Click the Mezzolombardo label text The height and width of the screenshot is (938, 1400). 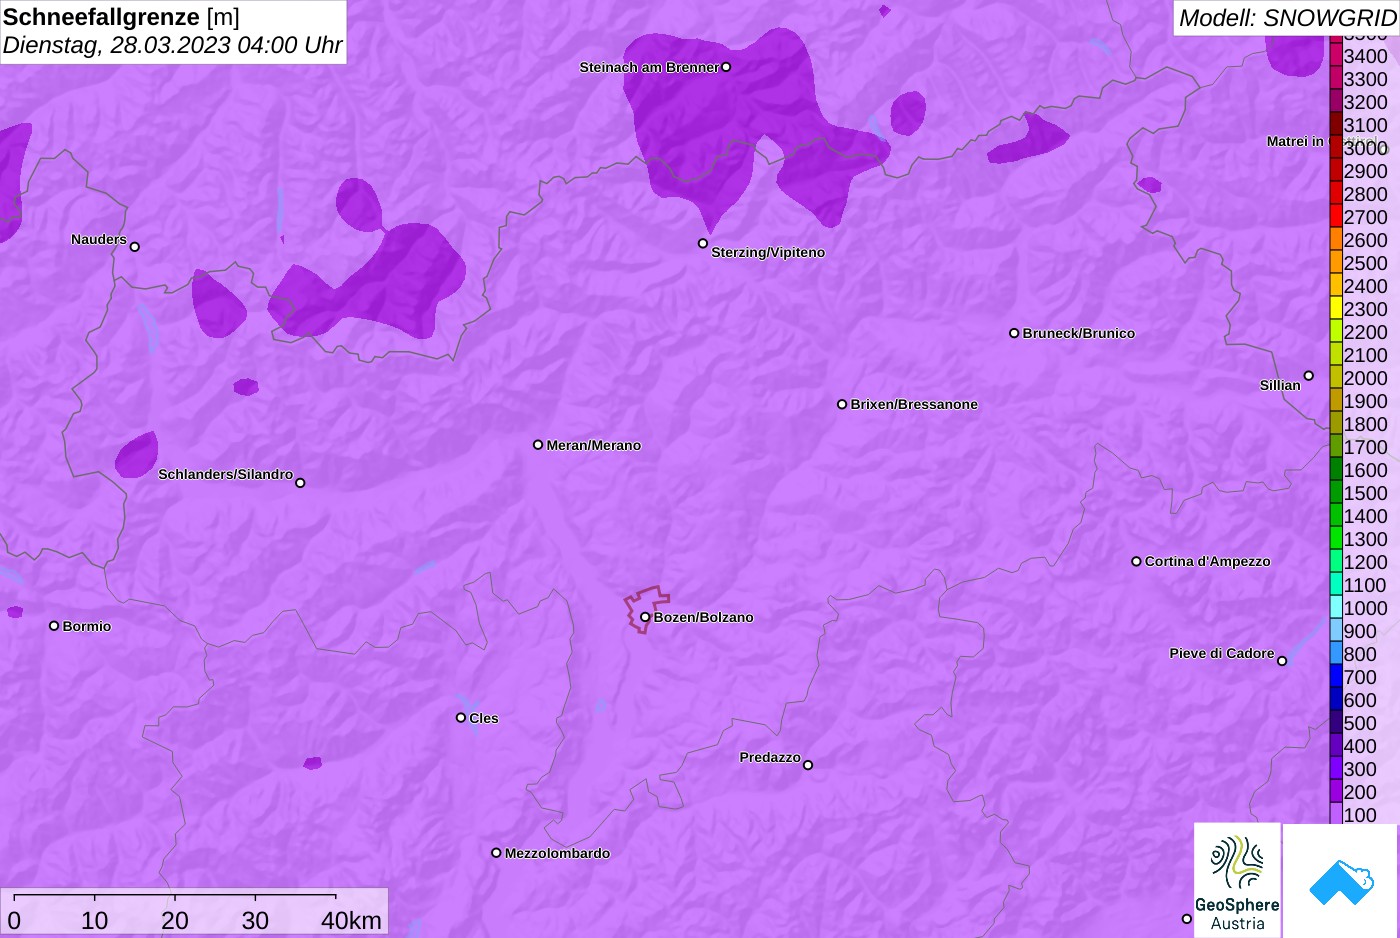tap(557, 853)
